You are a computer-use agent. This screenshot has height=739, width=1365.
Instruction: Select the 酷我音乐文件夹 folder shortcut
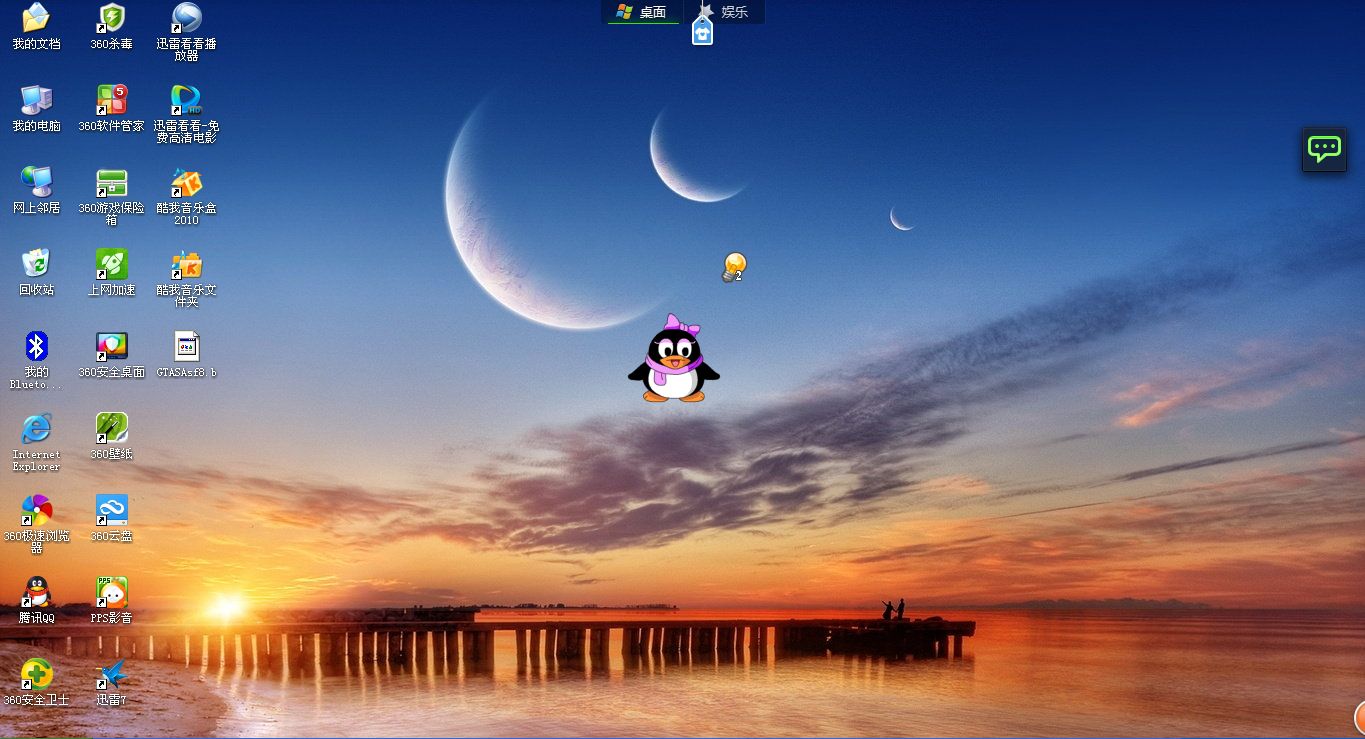186,264
